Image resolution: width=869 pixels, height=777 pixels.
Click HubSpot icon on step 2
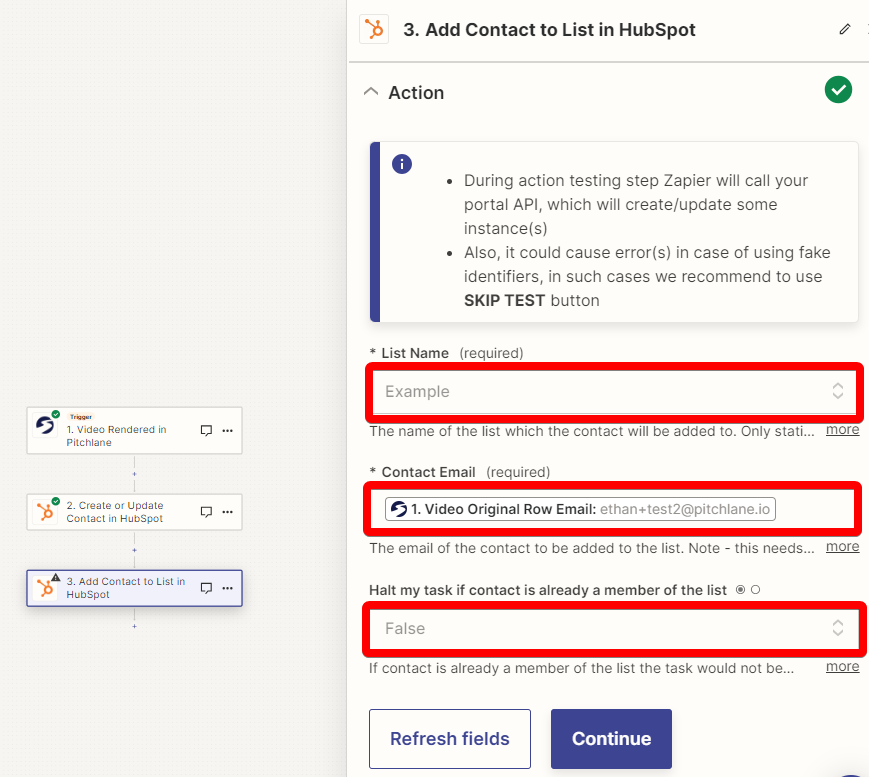[x=45, y=512]
